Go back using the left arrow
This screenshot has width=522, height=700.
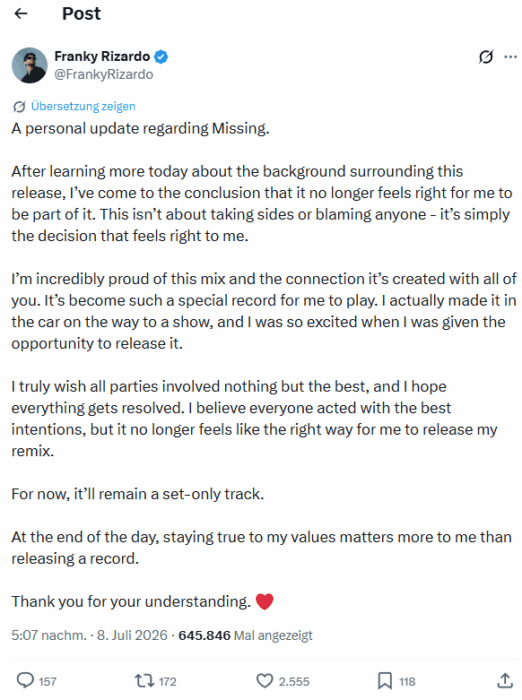[21, 14]
